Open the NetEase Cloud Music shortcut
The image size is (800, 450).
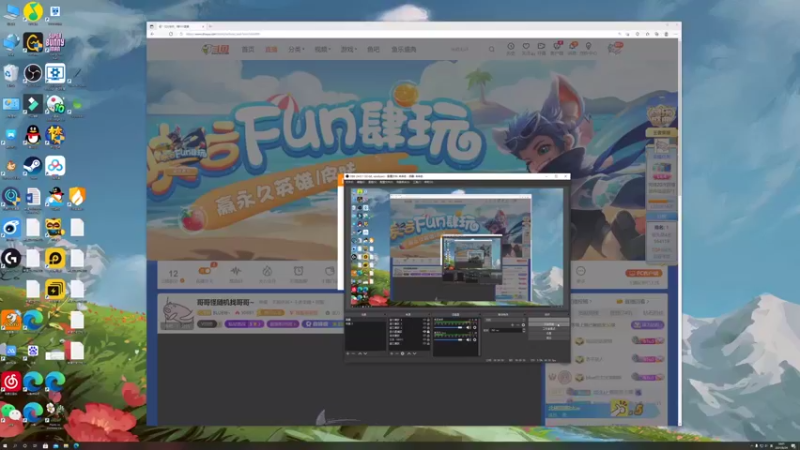11,381
